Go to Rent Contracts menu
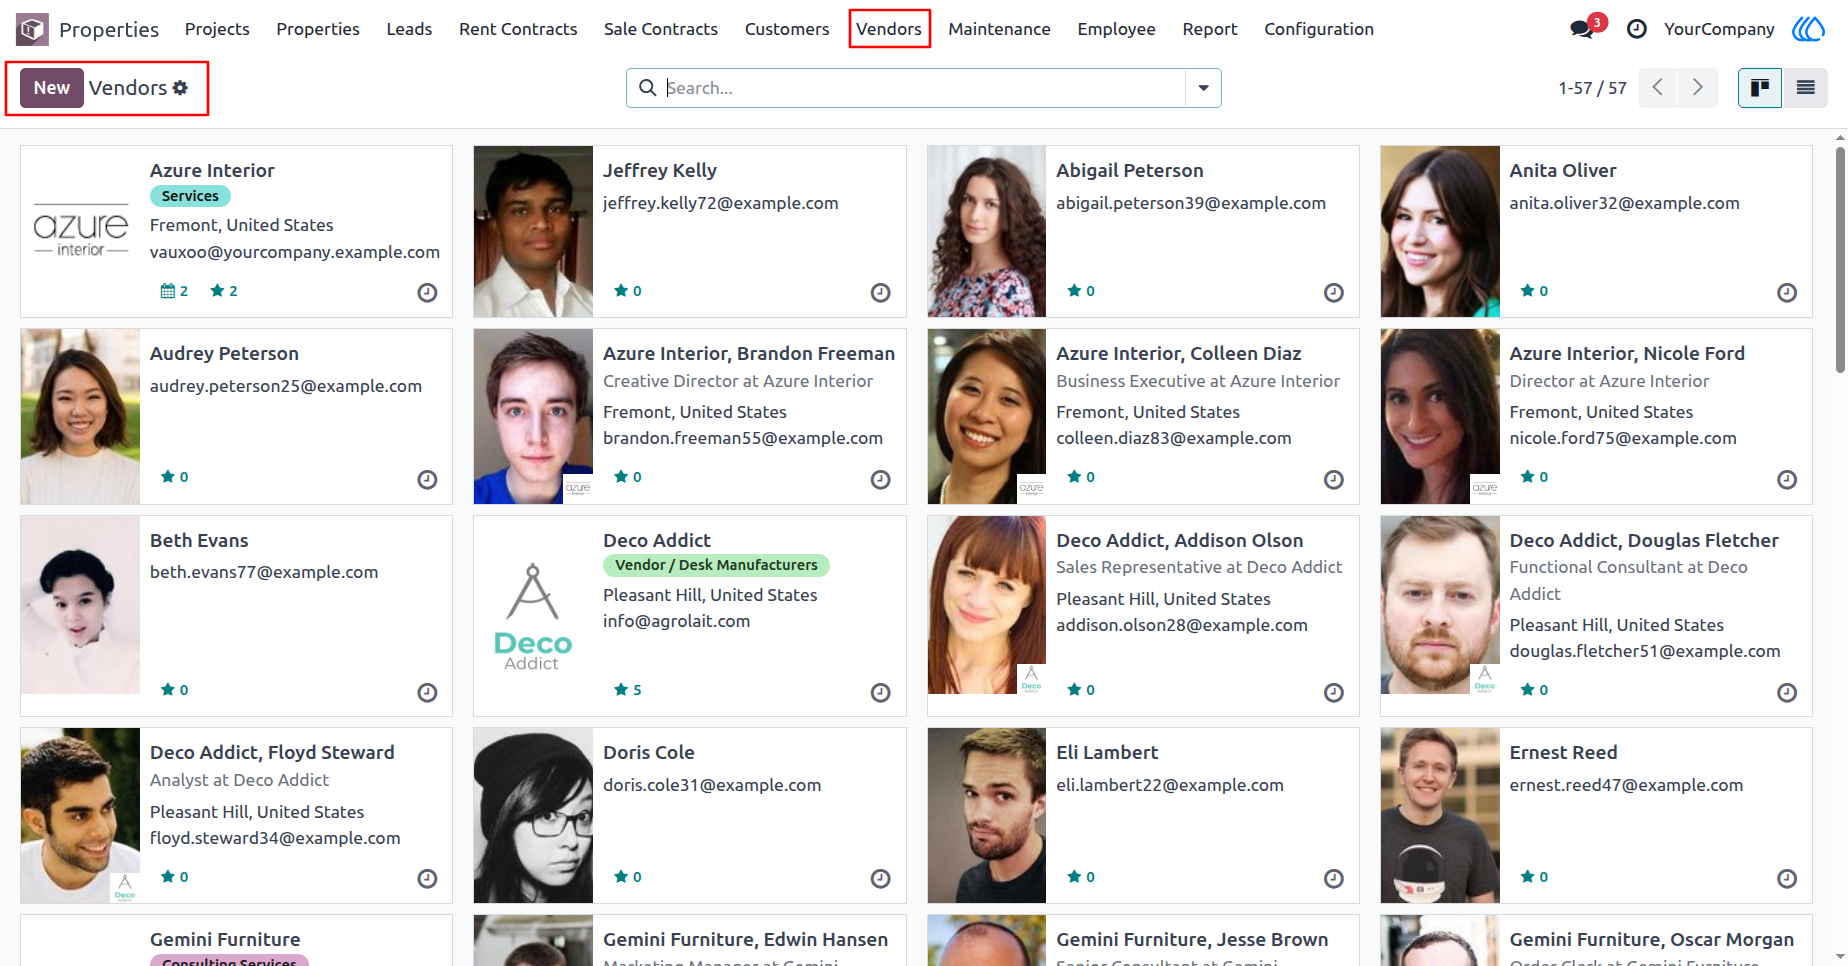Viewport: 1848px width, 966px height. coord(518,29)
